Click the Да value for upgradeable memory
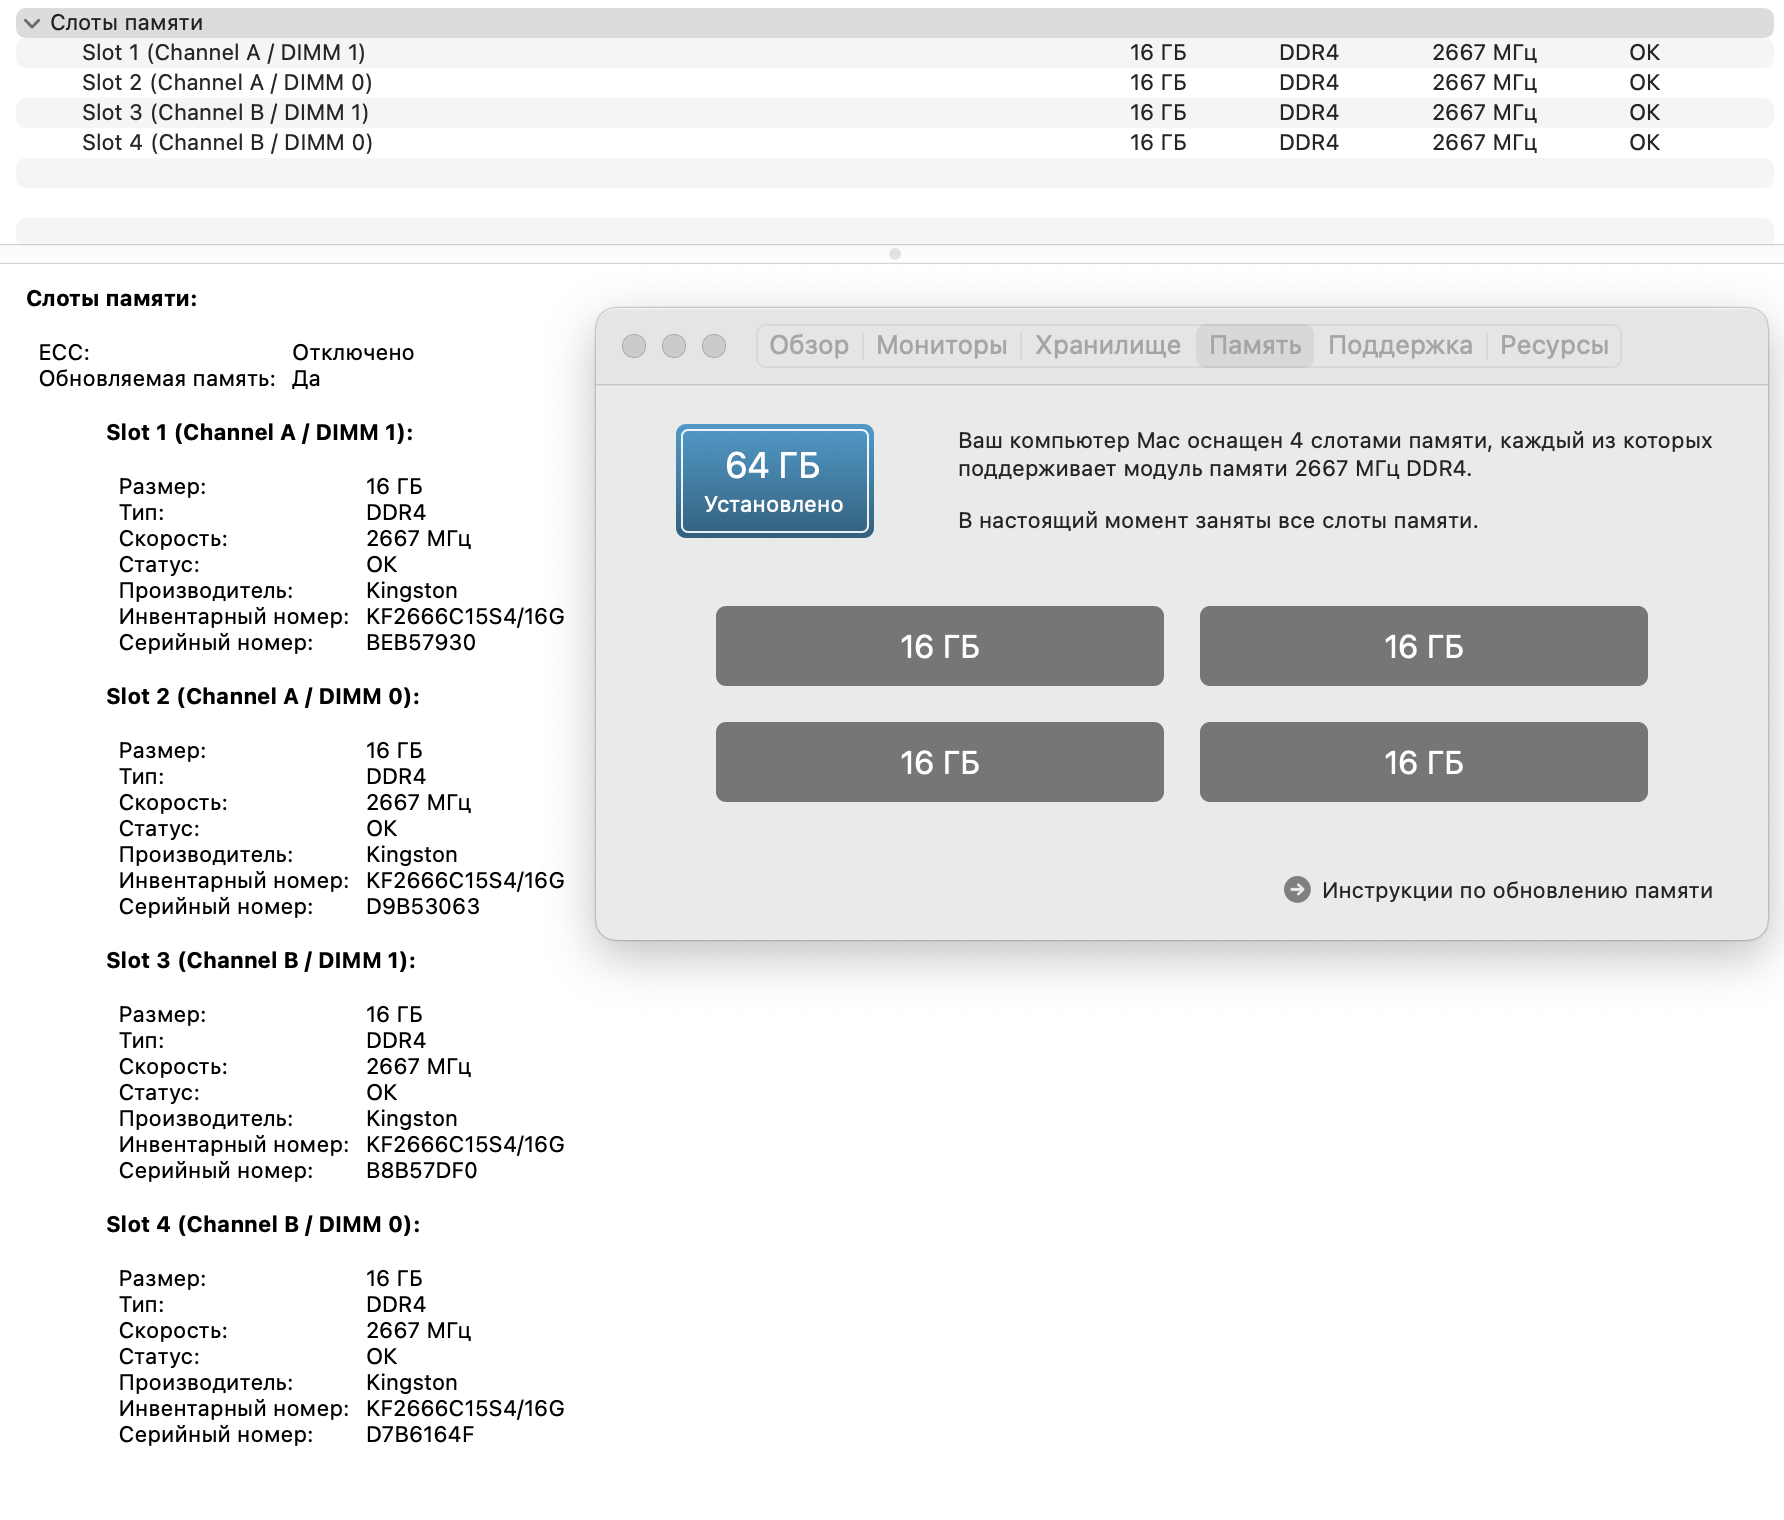The height and width of the screenshot is (1520, 1784). (x=306, y=379)
